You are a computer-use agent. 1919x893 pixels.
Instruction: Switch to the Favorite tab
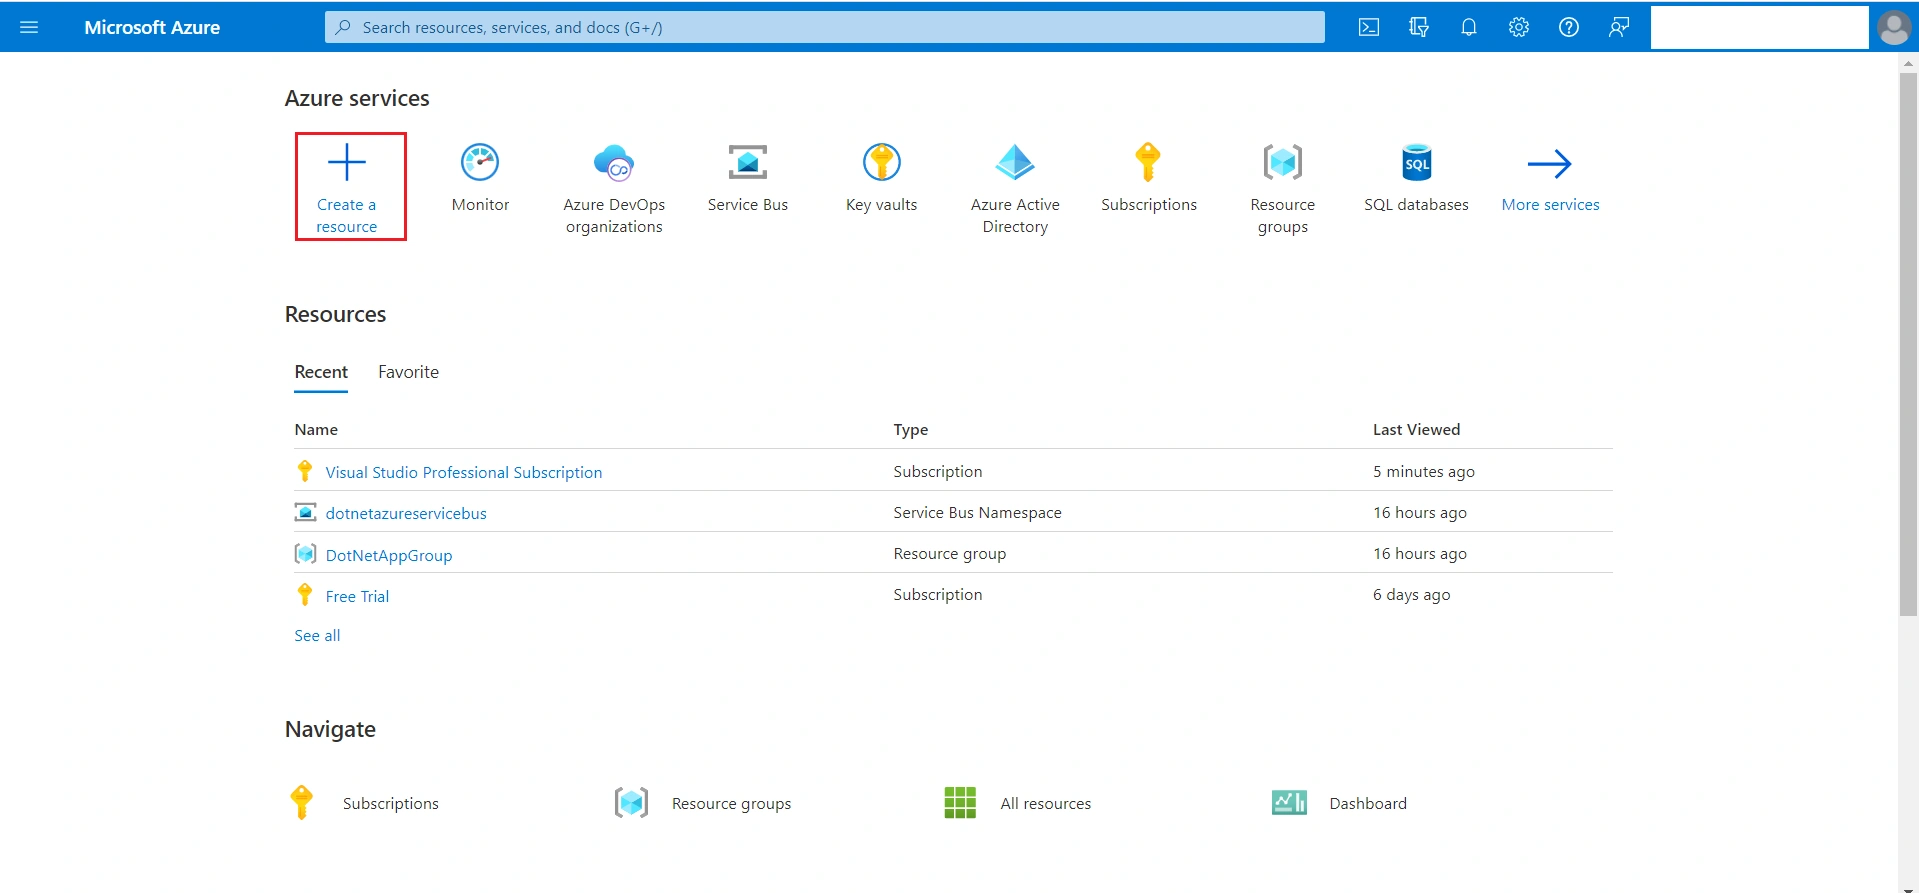[x=408, y=371]
